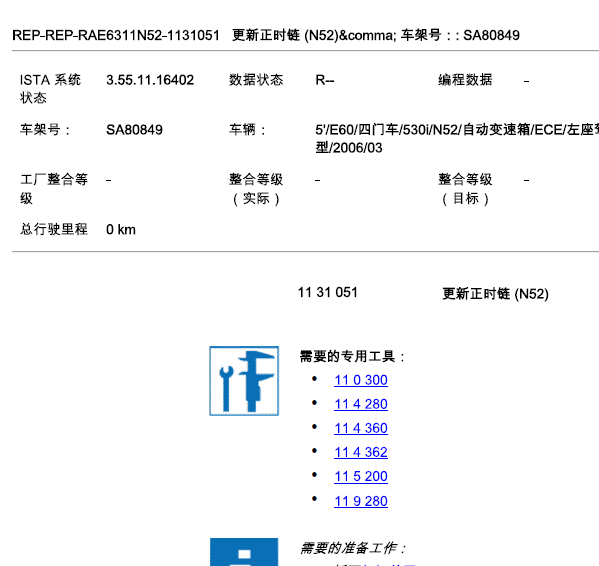Select the 编程数据 label
Screen dimensions: 599x566
pyautogui.click(x=465, y=80)
